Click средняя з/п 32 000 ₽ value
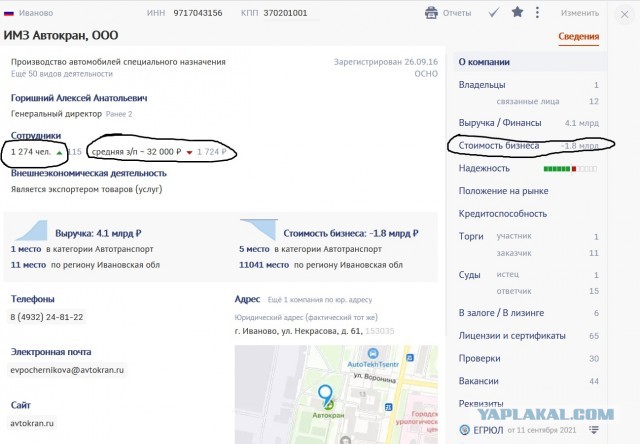The width and height of the screenshot is (640, 444). 136,152
